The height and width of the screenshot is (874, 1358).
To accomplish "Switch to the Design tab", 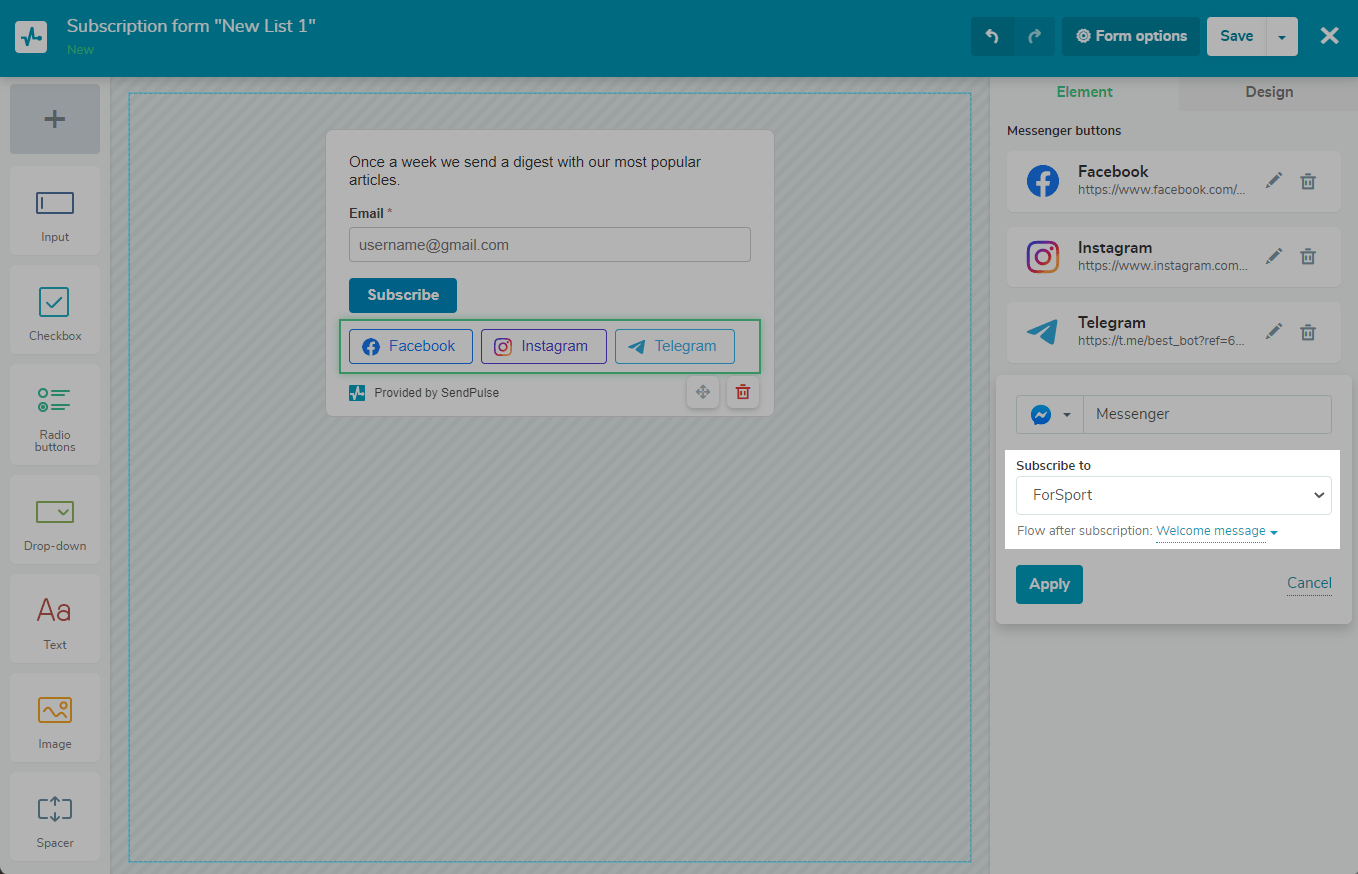I will 1268,92.
